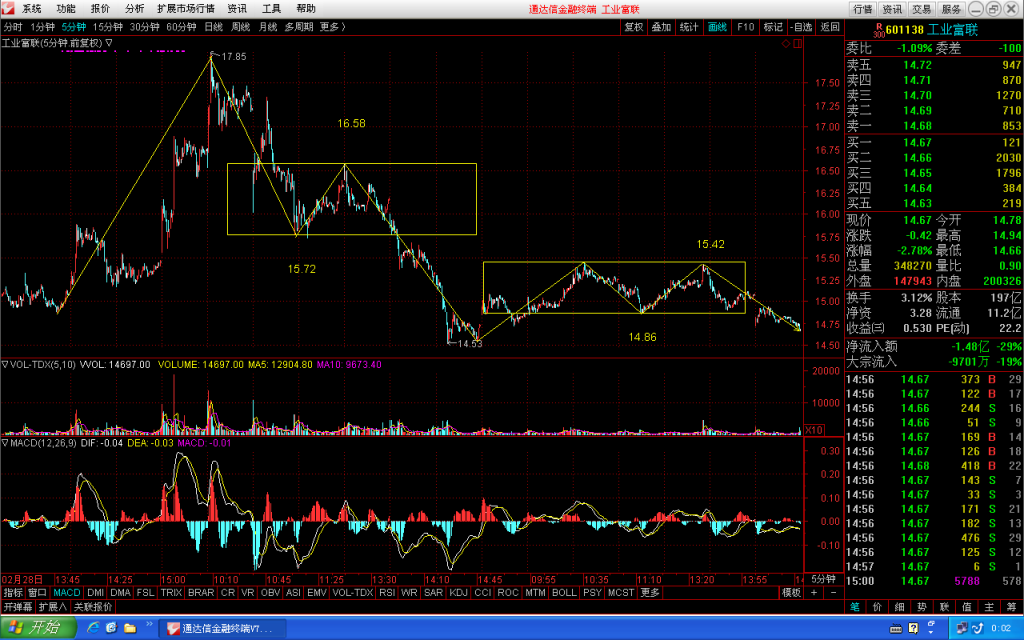Toggle 复权 price adjustment

tap(633, 27)
